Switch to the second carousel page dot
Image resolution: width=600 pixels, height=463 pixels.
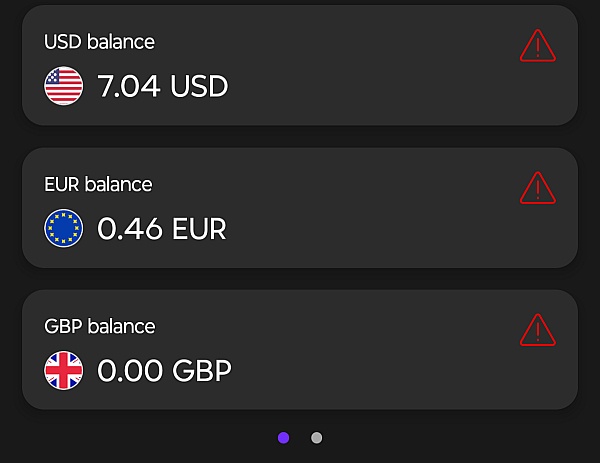point(316,437)
